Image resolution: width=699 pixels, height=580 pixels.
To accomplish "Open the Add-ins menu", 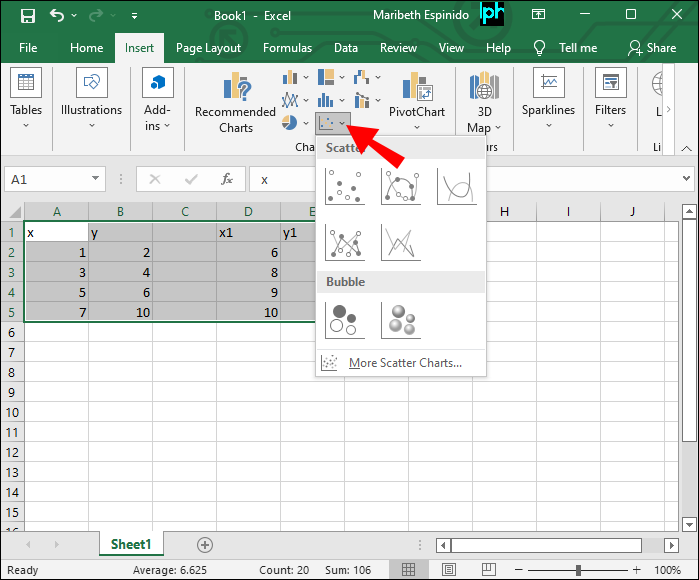I will [x=157, y=99].
